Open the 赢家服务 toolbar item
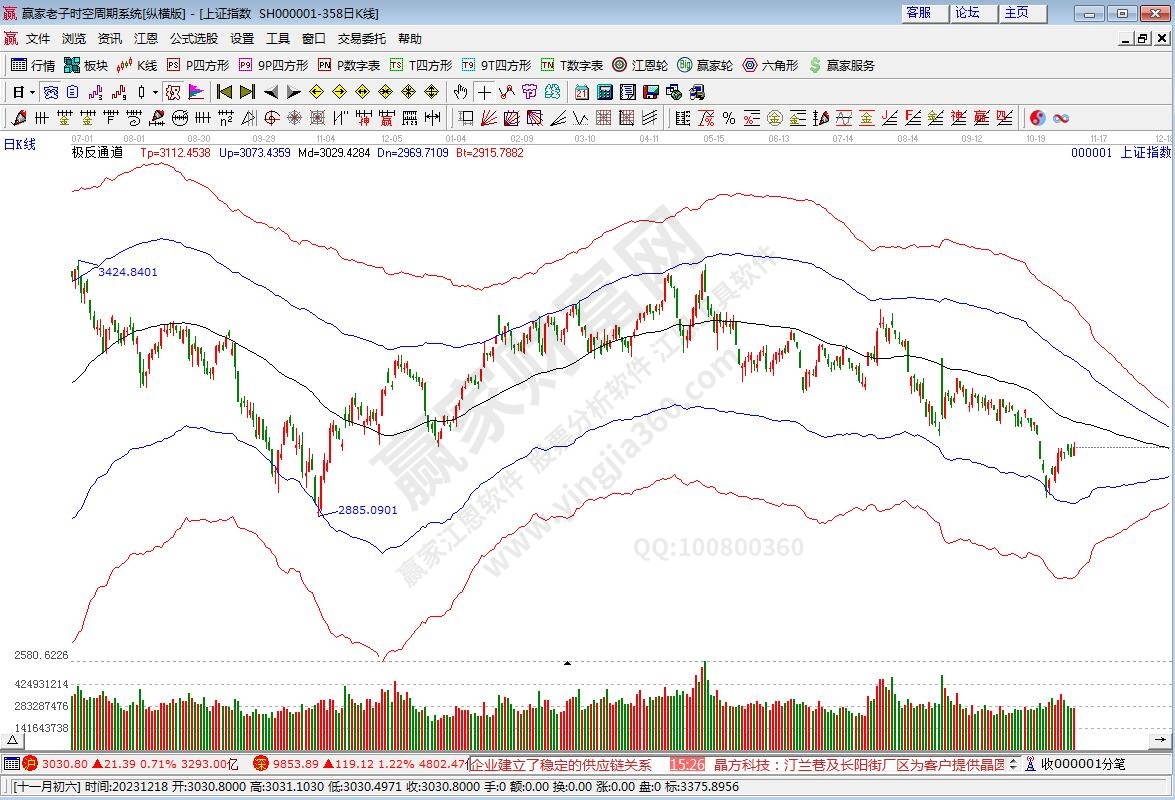Screen dimensions: 1175x800 (841, 65)
